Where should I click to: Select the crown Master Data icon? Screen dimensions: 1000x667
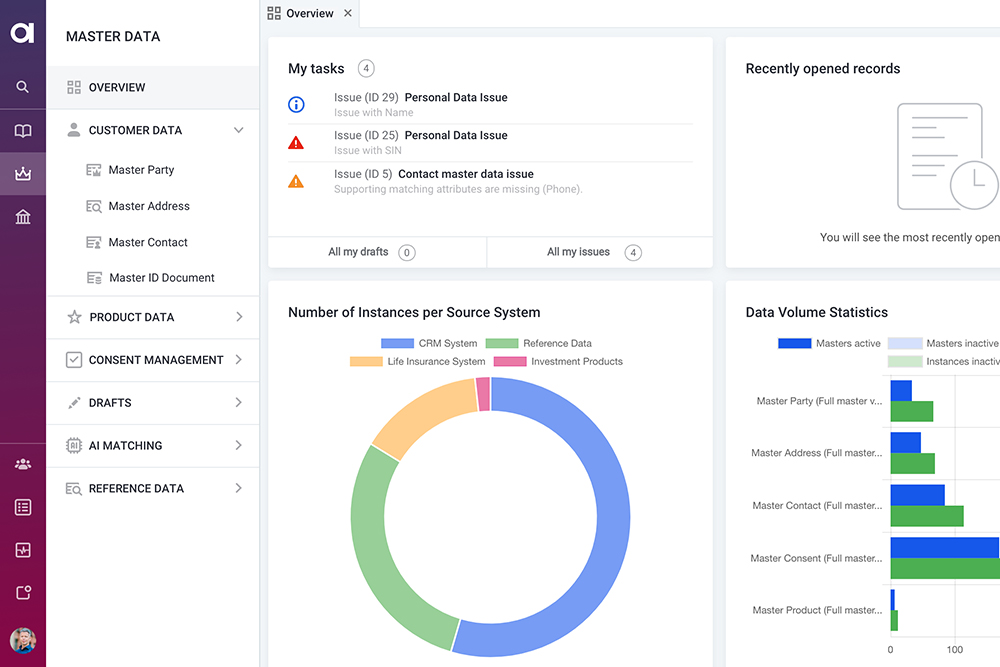(22, 173)
